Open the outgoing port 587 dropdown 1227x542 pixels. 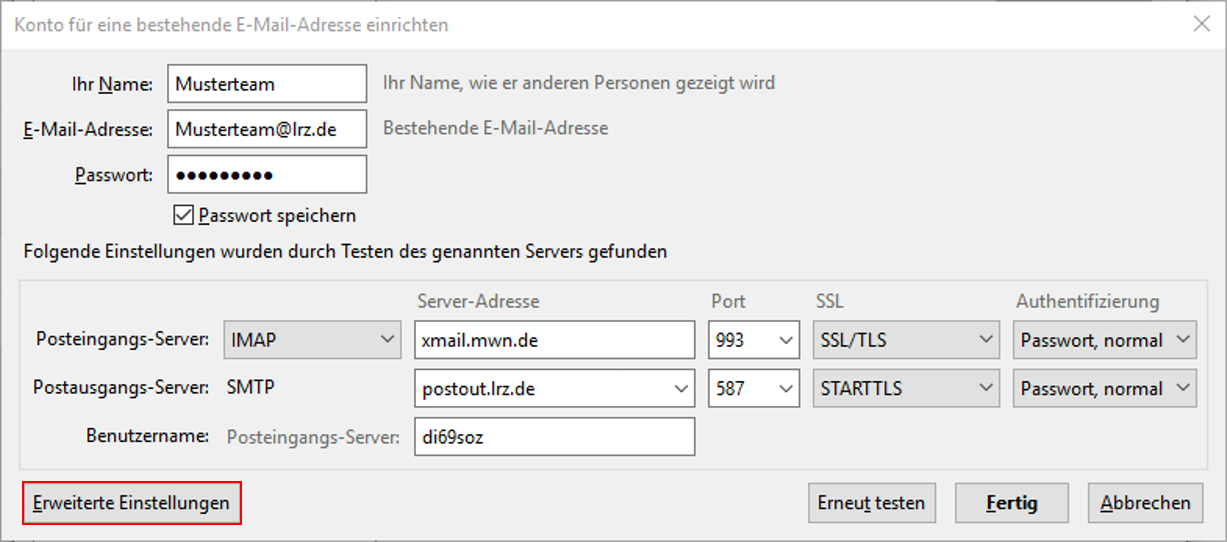(x=754, y=388)
